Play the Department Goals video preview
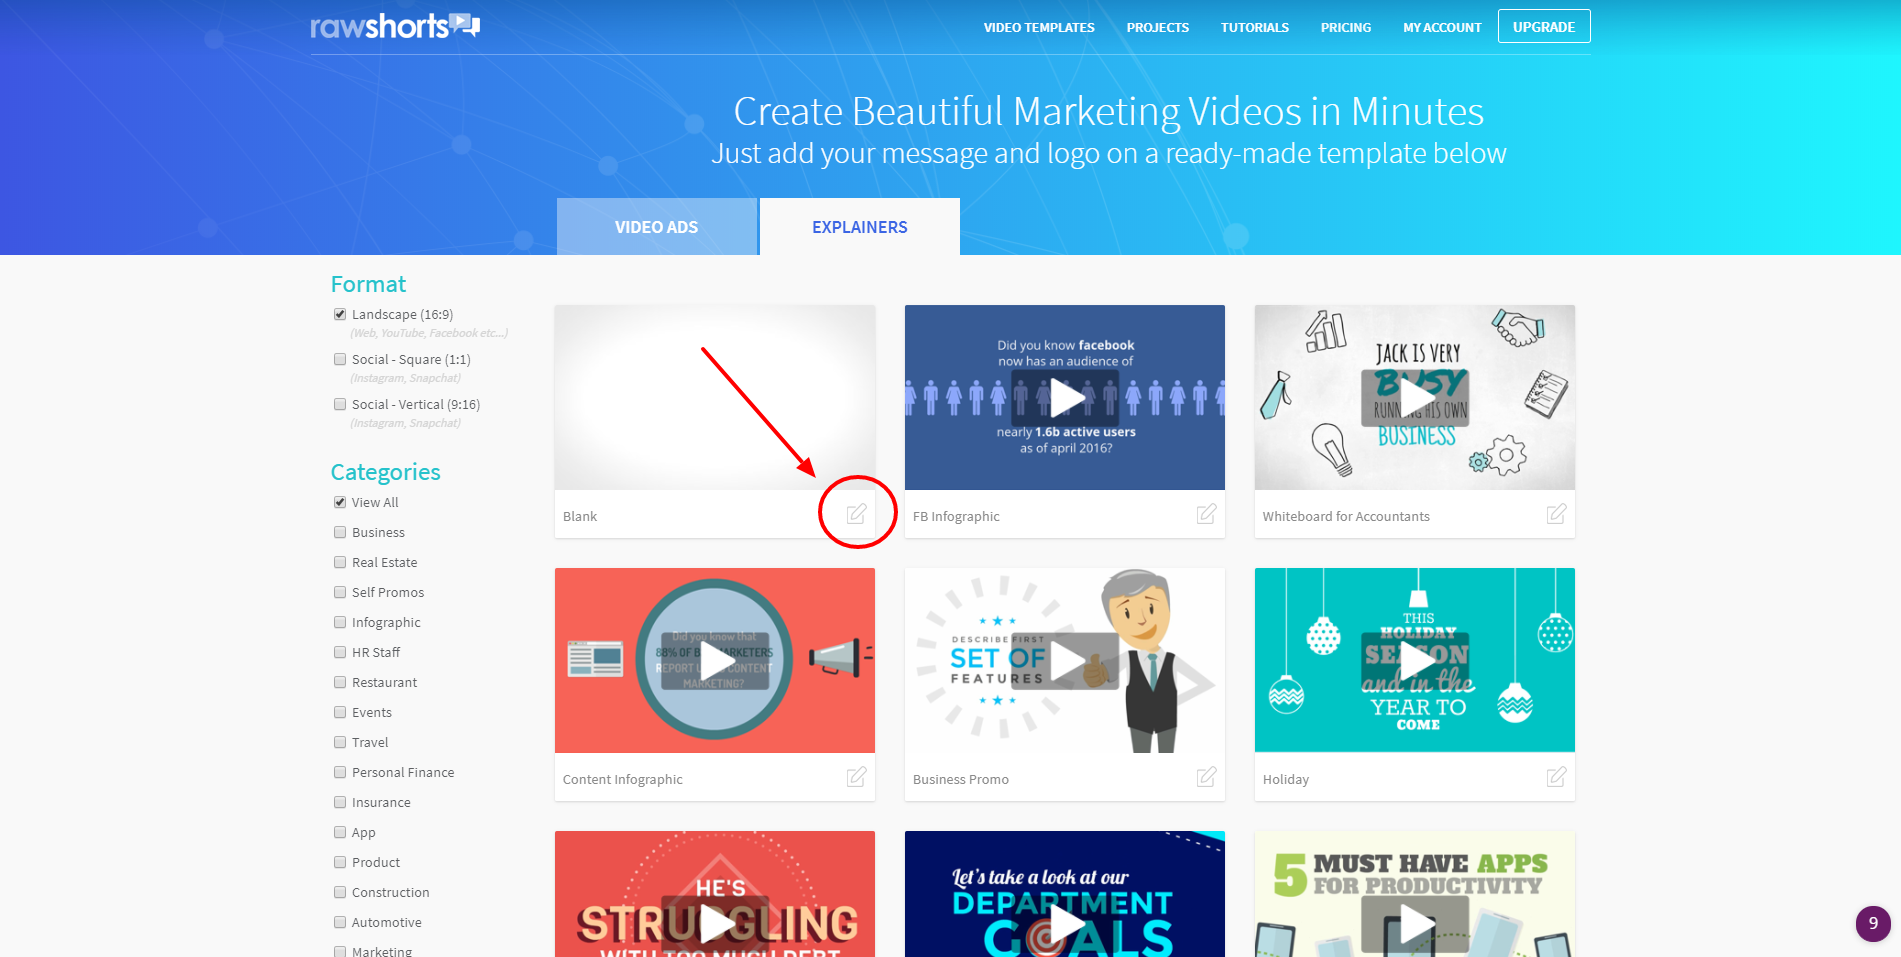Viewport: 1901px width, 957px height. tap(1065, 924)
